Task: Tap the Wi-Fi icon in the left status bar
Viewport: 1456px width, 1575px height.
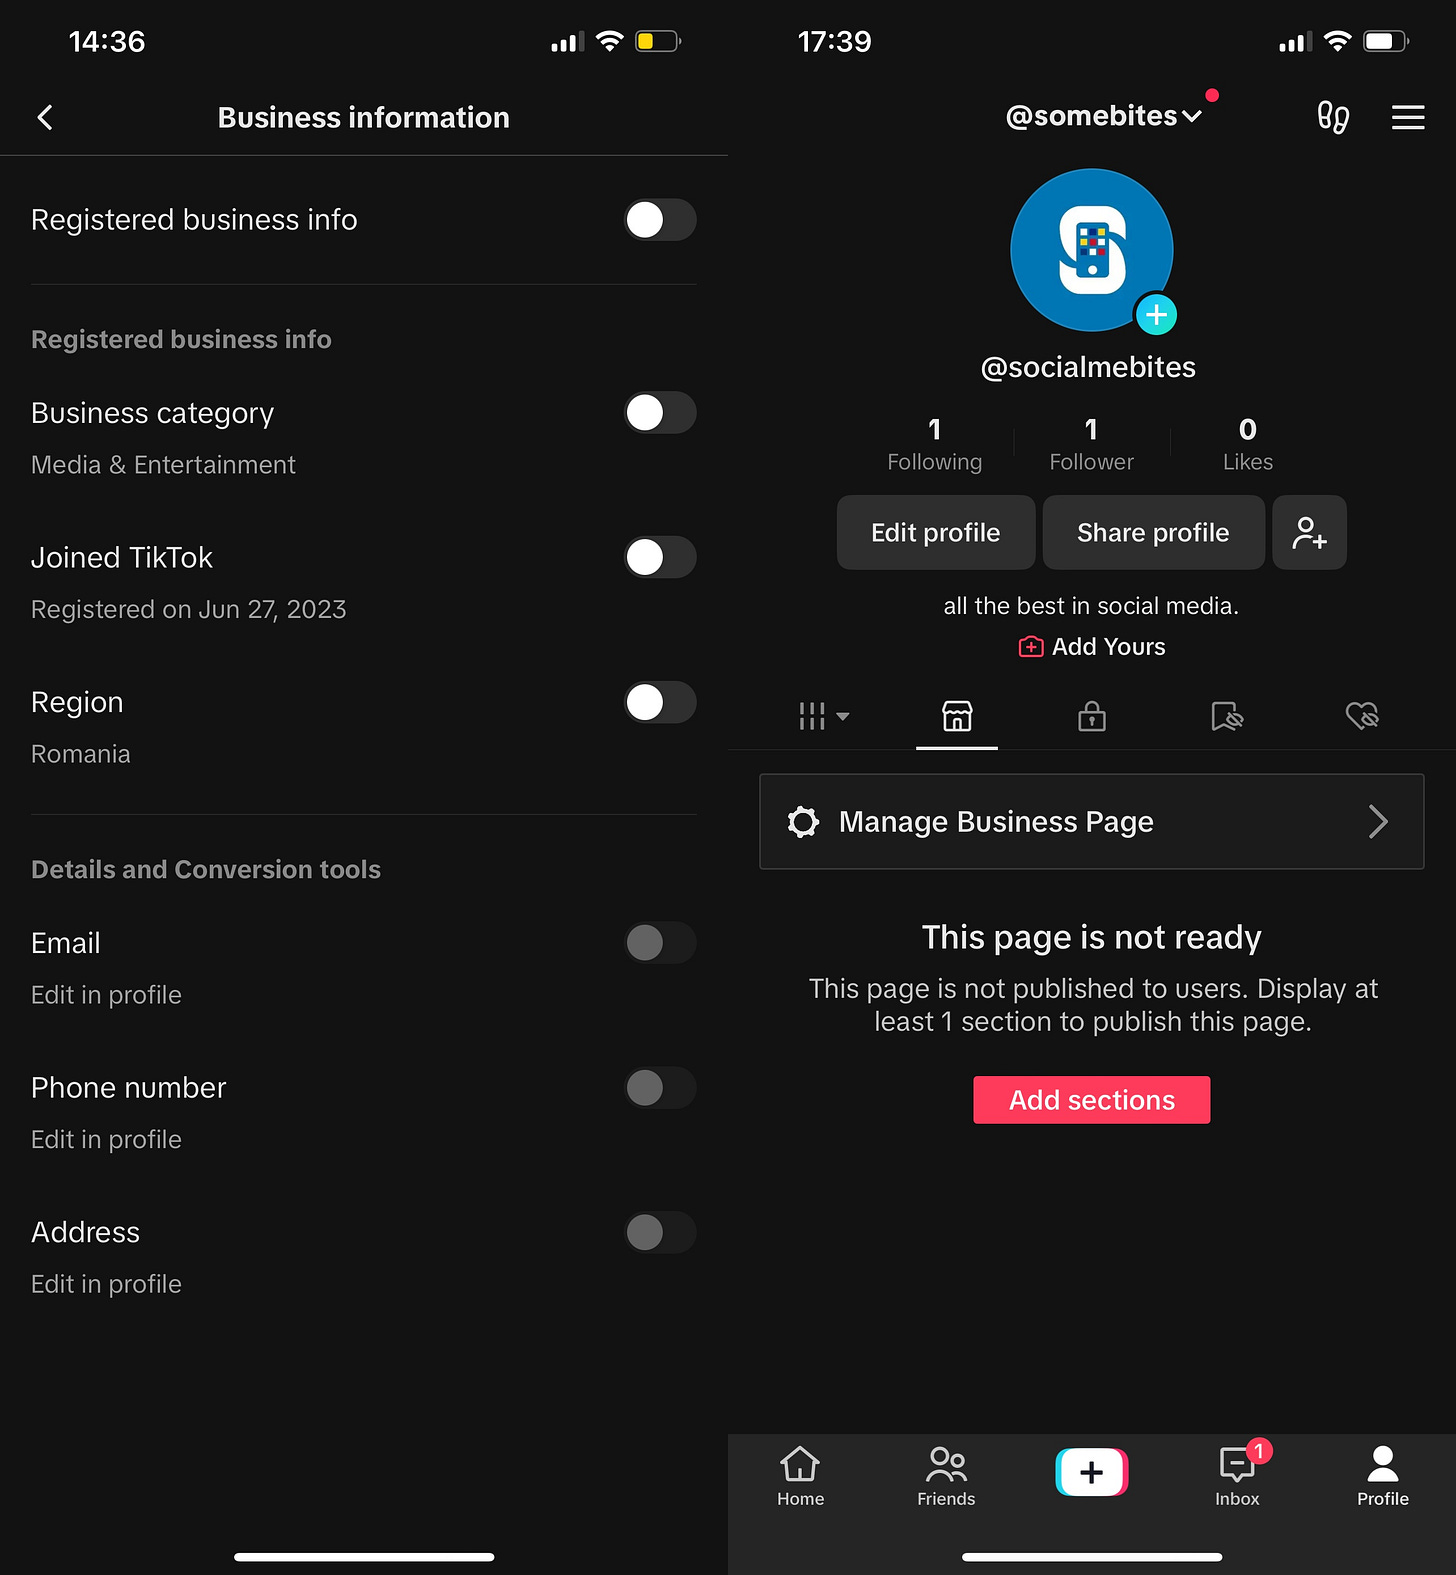Action: tap(609, 41)
